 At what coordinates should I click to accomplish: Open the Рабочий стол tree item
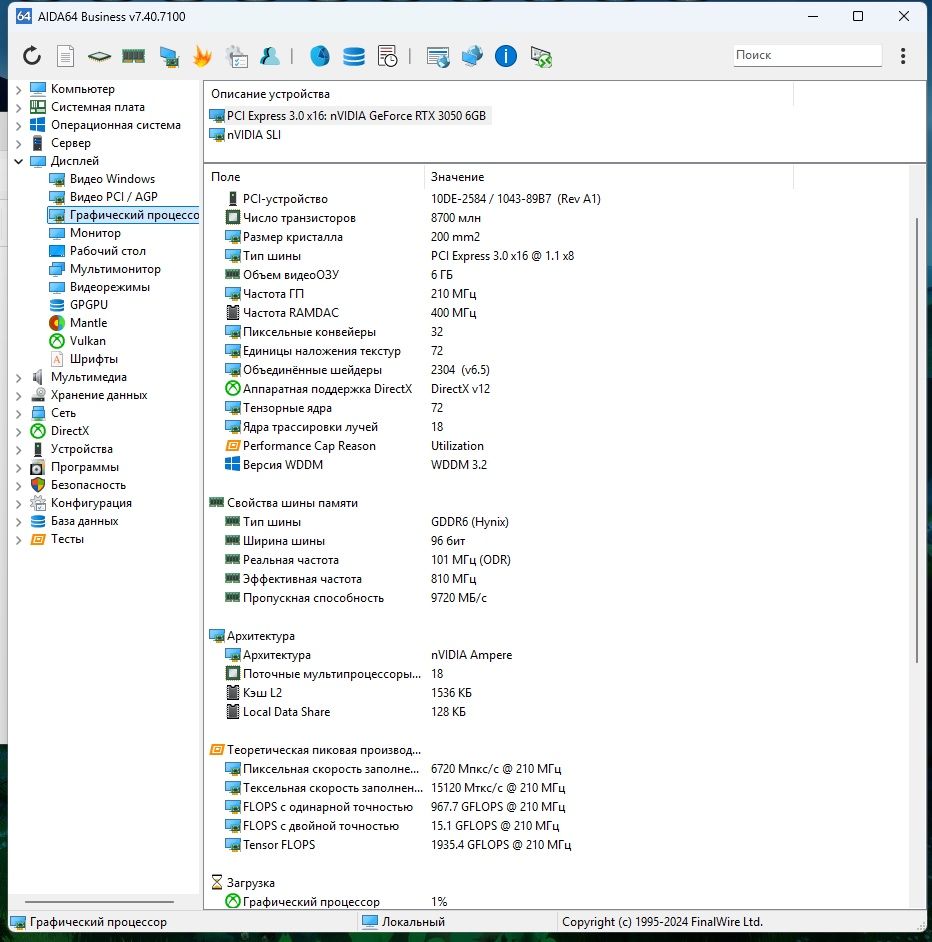(x=97, y=251)
